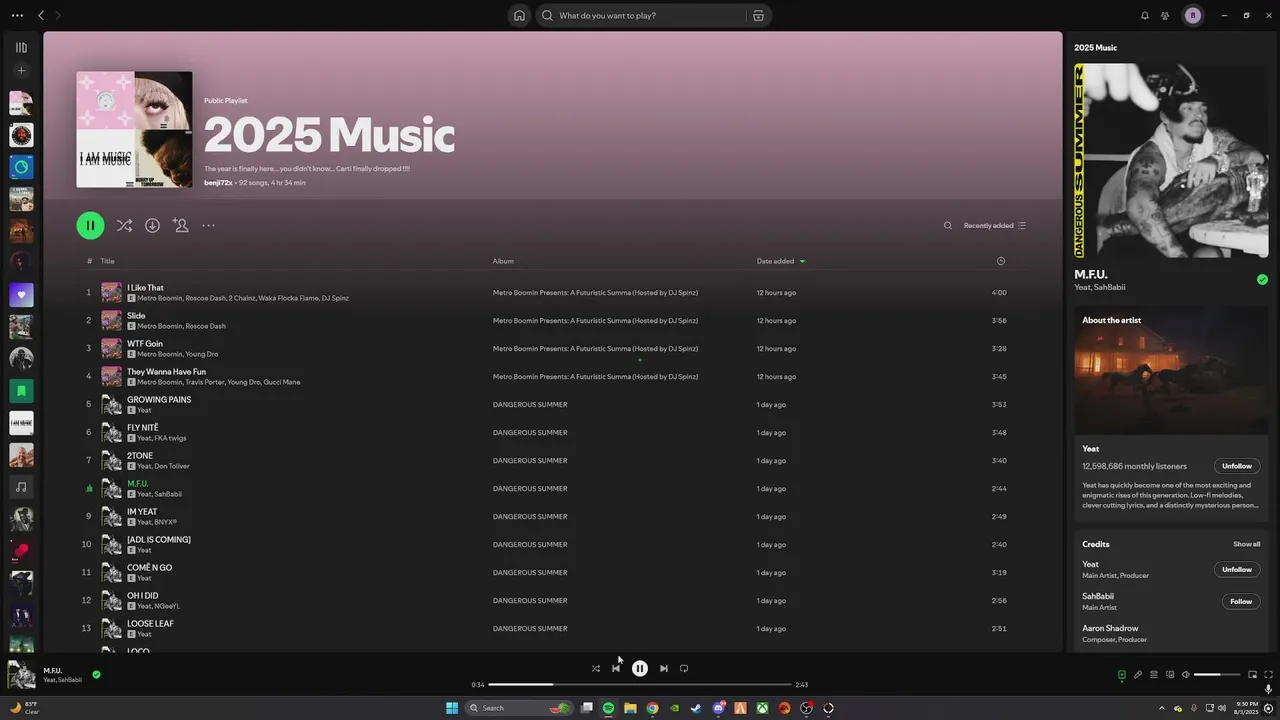The width and height of the screenshot is (1280, 720).
Task: Mute with the volume speaker icon
Action: point(1186,674)
